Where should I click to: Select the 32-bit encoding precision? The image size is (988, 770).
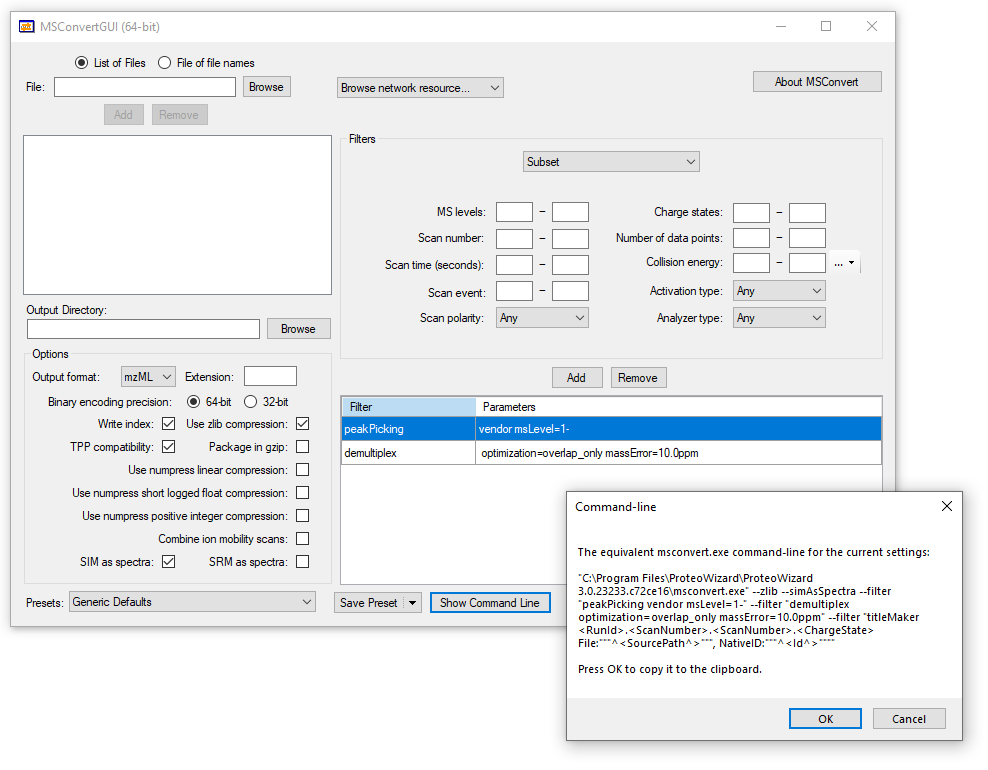click(x=251, y=402)
